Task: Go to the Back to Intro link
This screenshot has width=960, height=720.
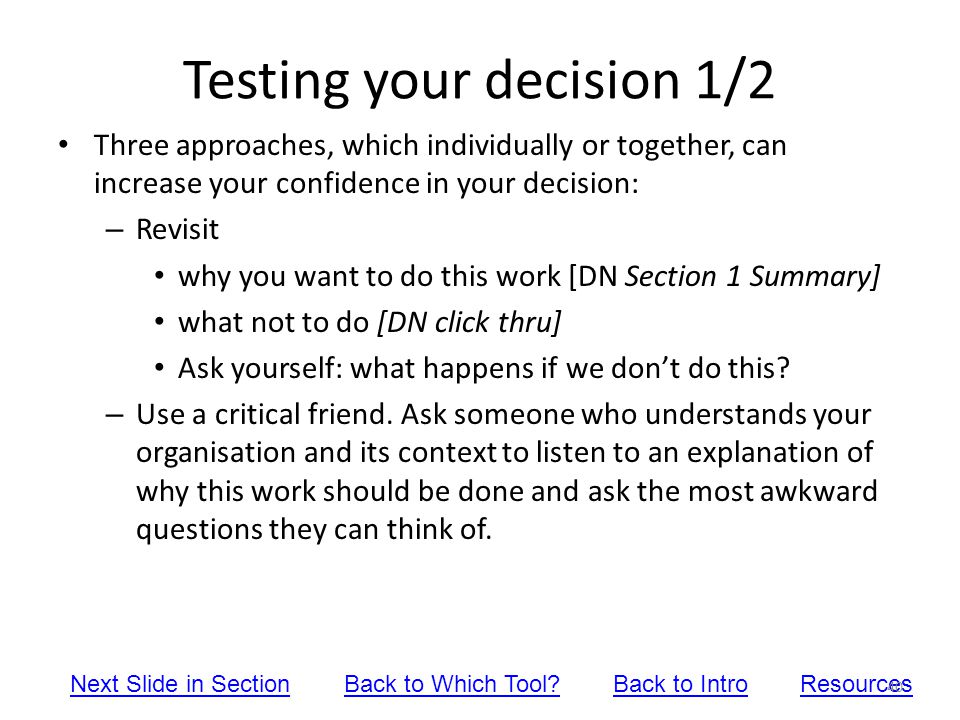Action: point(680,684)
